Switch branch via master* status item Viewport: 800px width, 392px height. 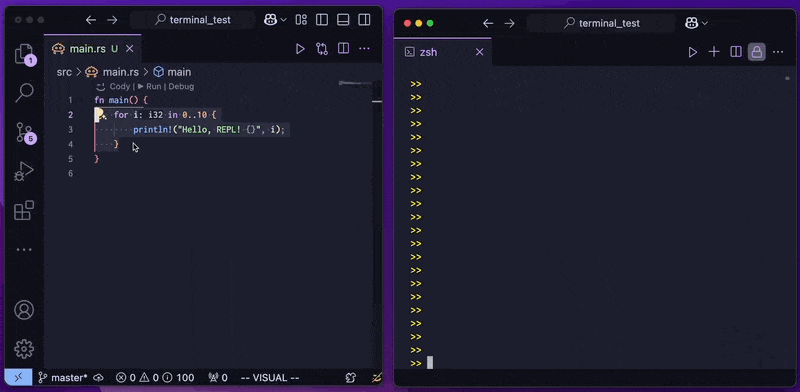tap(63, 378)
